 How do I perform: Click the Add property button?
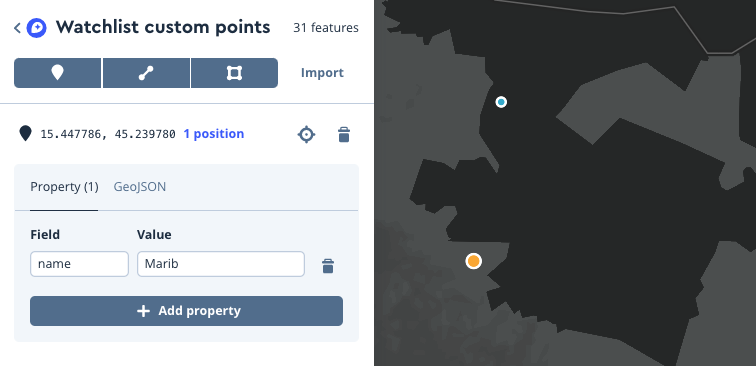coord(187,311)
